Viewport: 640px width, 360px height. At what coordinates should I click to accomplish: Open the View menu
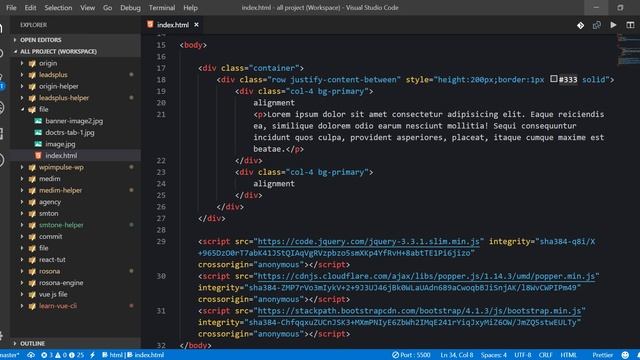point(87,8)
